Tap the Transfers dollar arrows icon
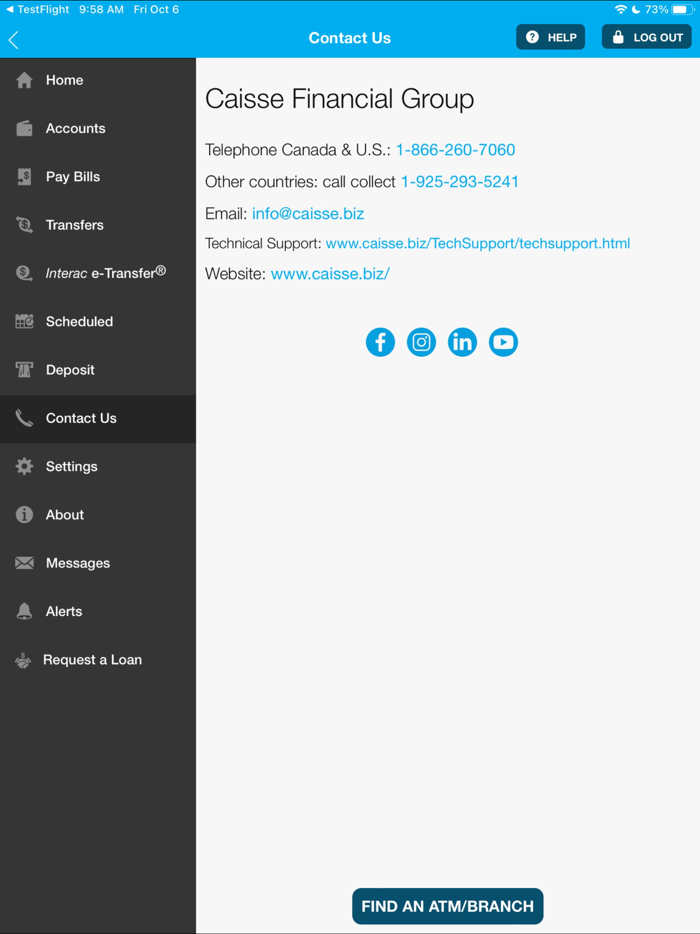700x934 pixels. (24, 225)
